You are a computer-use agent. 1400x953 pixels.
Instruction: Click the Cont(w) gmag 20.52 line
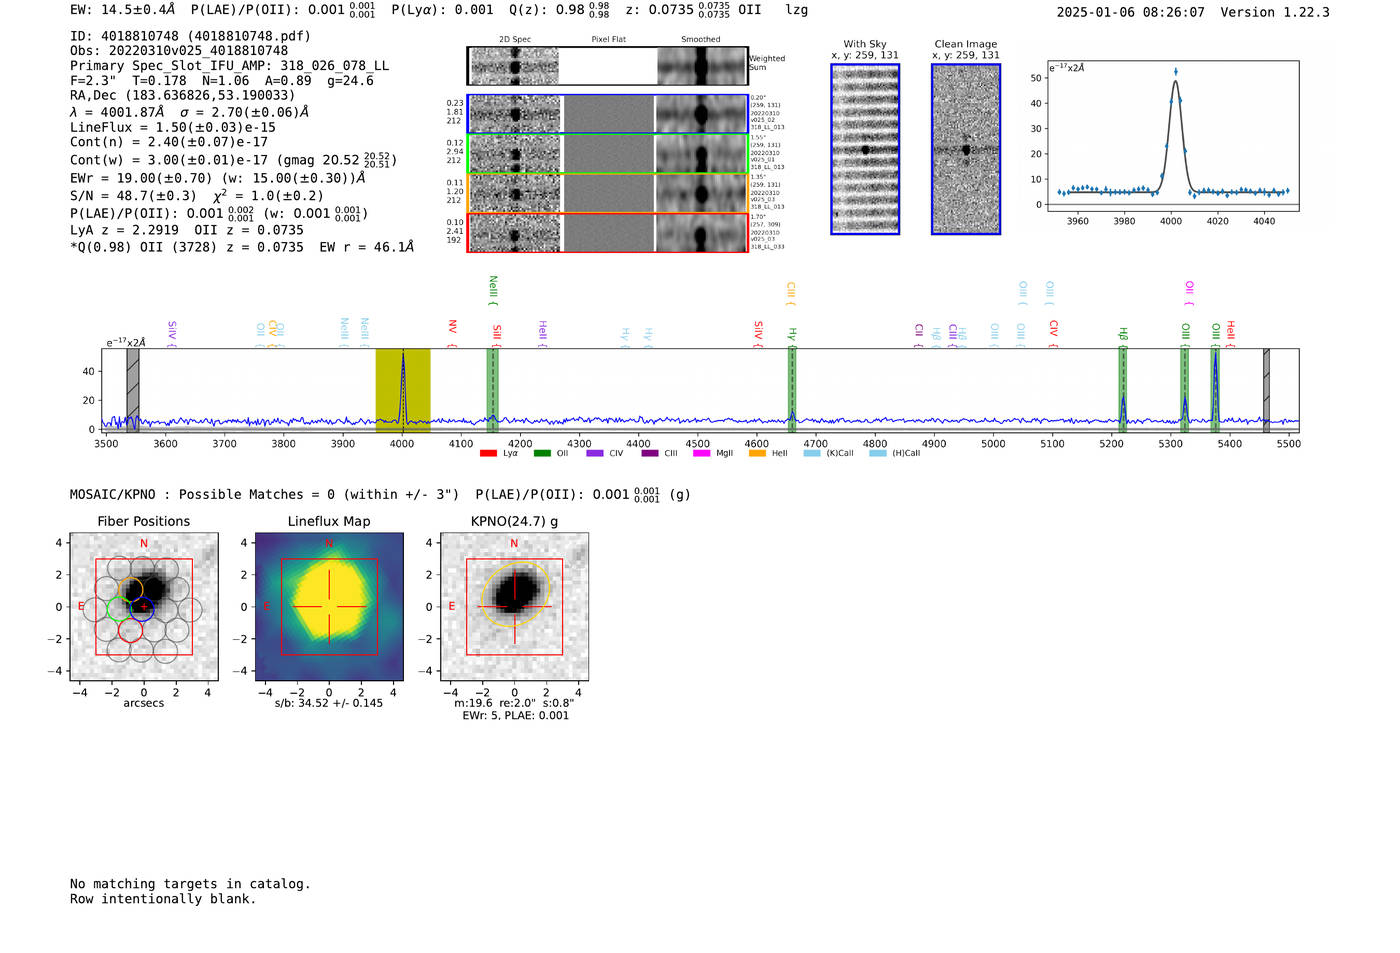(234, 160)
